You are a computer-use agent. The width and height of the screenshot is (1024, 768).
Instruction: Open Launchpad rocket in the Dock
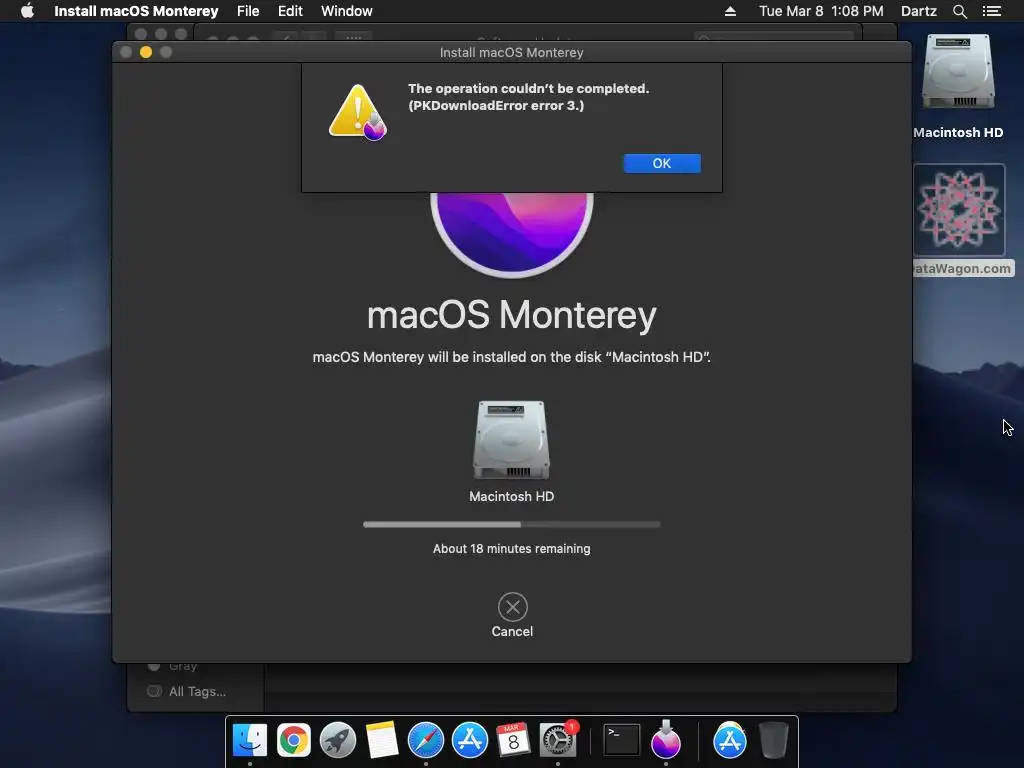[338, 740]
